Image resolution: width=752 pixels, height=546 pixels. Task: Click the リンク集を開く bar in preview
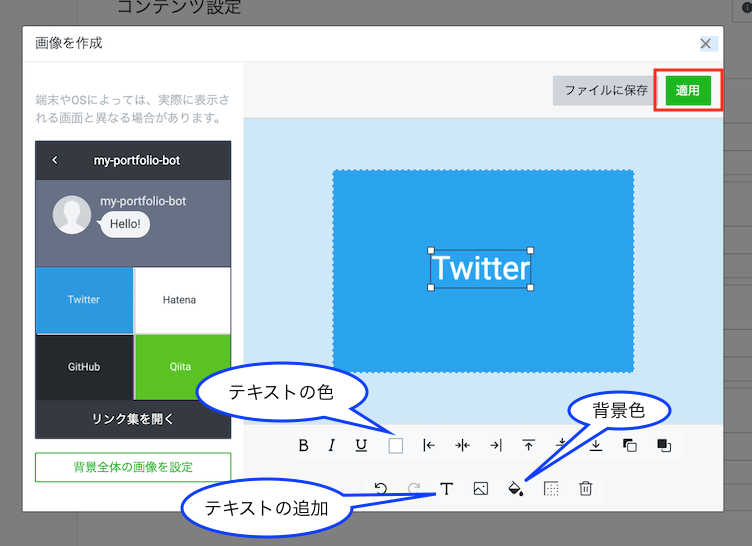(x=133, y=419)
